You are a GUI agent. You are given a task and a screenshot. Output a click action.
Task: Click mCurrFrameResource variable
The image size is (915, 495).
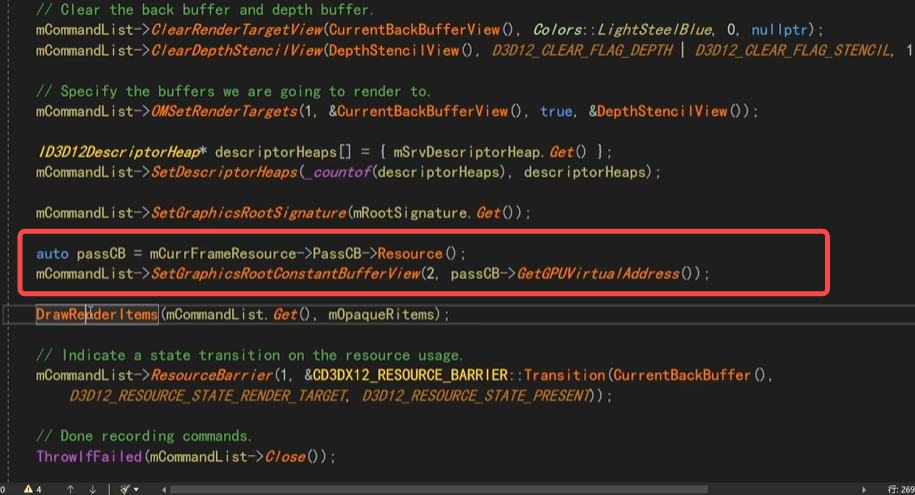point(222,254)
